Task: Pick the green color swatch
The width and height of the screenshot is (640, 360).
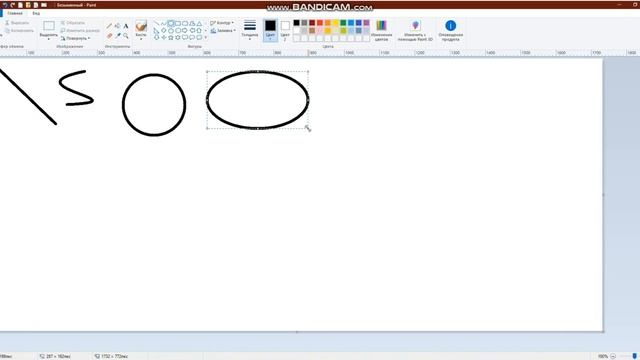Action: click(343, 23)
